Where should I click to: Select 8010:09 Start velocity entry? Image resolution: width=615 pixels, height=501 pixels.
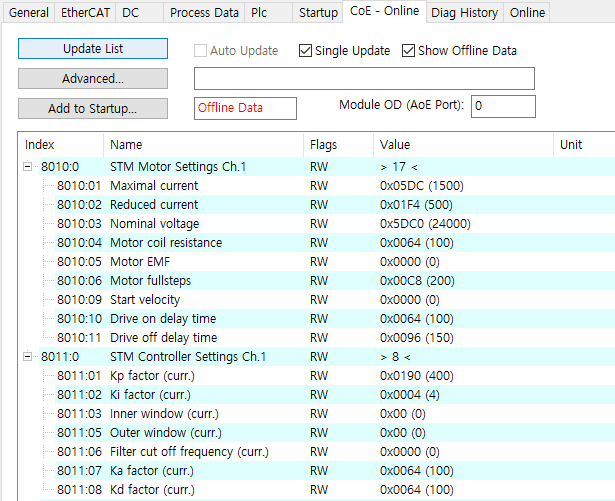335,300
